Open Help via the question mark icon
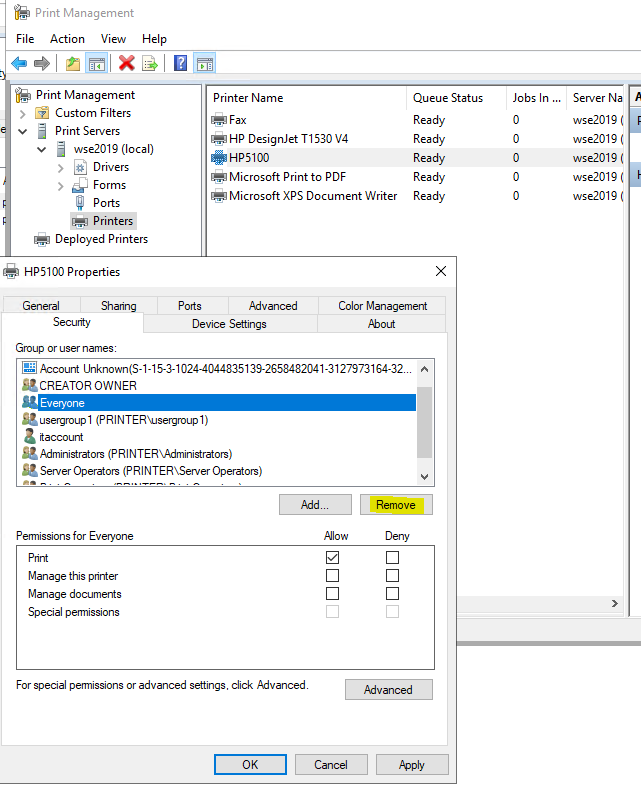 tap(180, 63)
